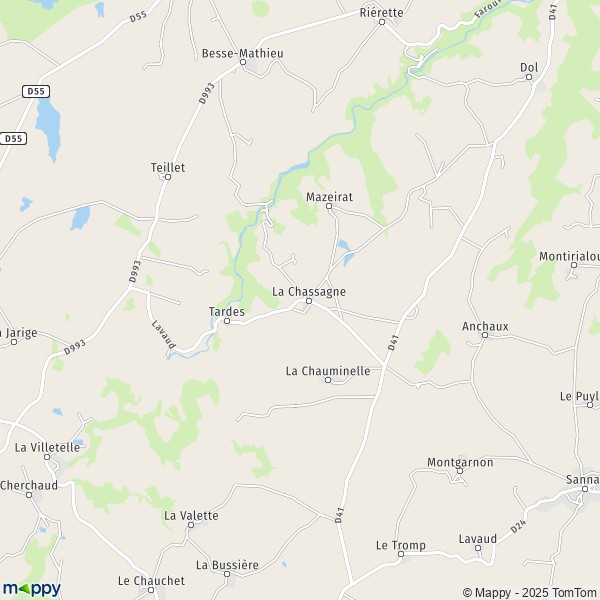Select the Montgarnon locality marker

coord(460,471)
